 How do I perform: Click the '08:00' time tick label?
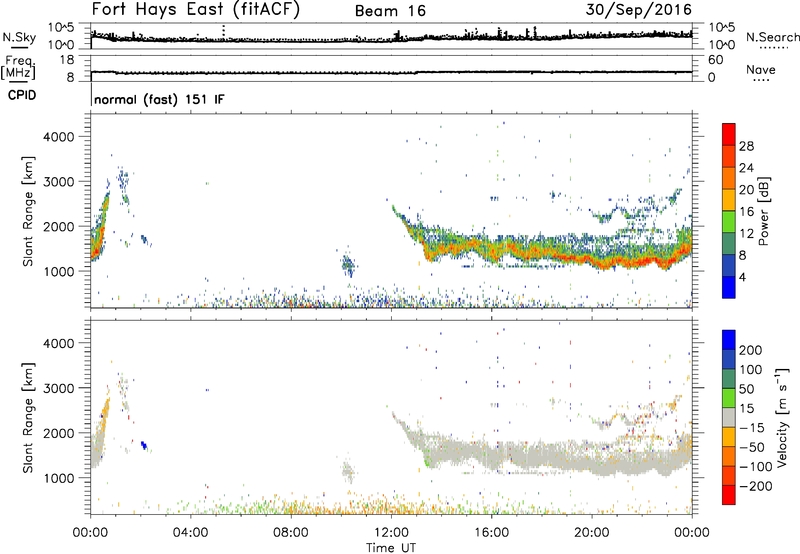291,532
